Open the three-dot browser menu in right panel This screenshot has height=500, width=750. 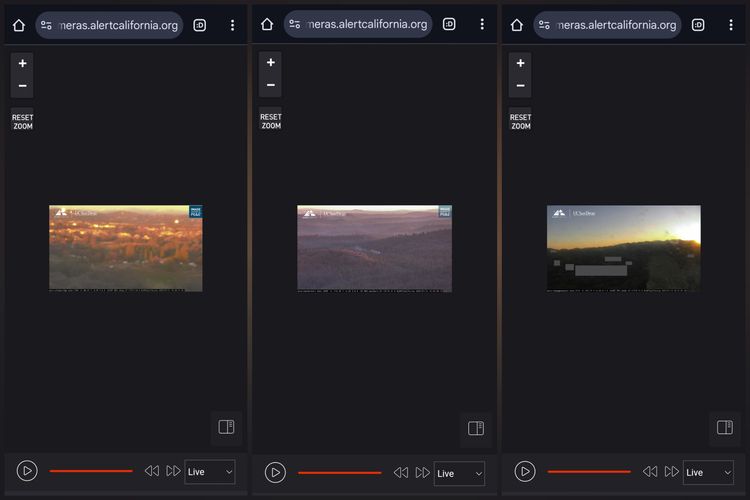point(731,25)
